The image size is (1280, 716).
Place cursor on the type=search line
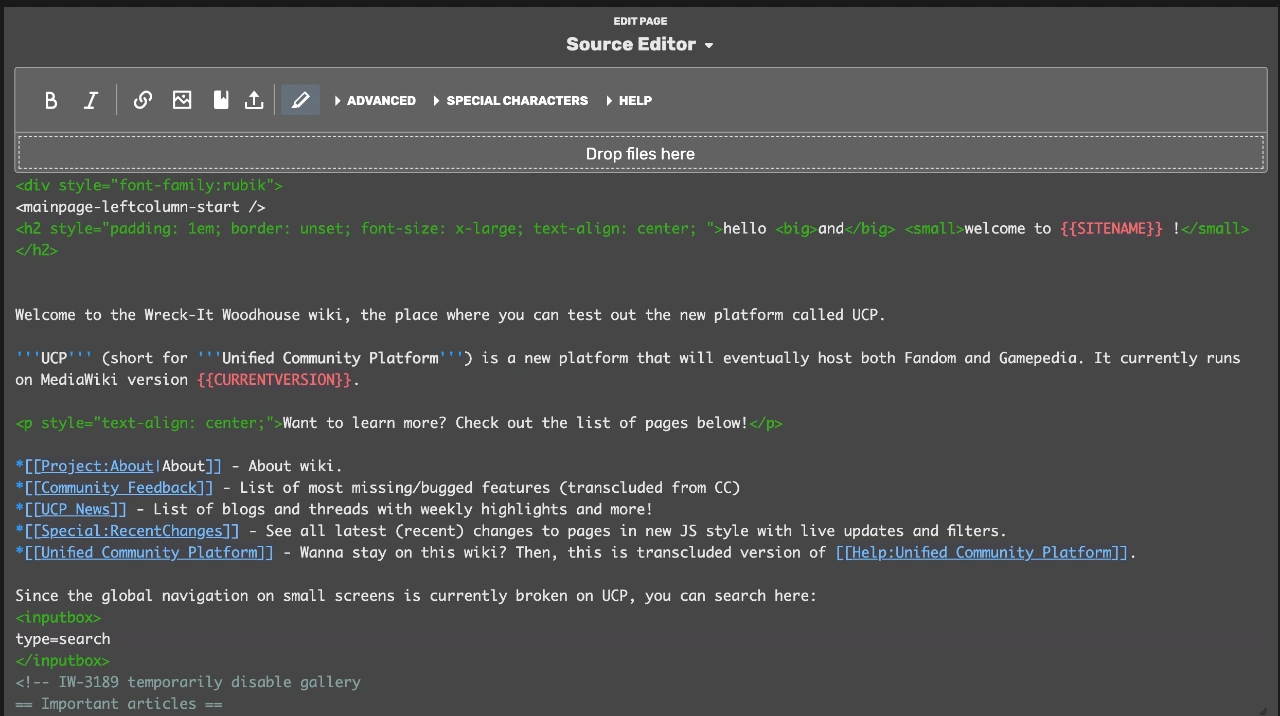click(63, 639)
